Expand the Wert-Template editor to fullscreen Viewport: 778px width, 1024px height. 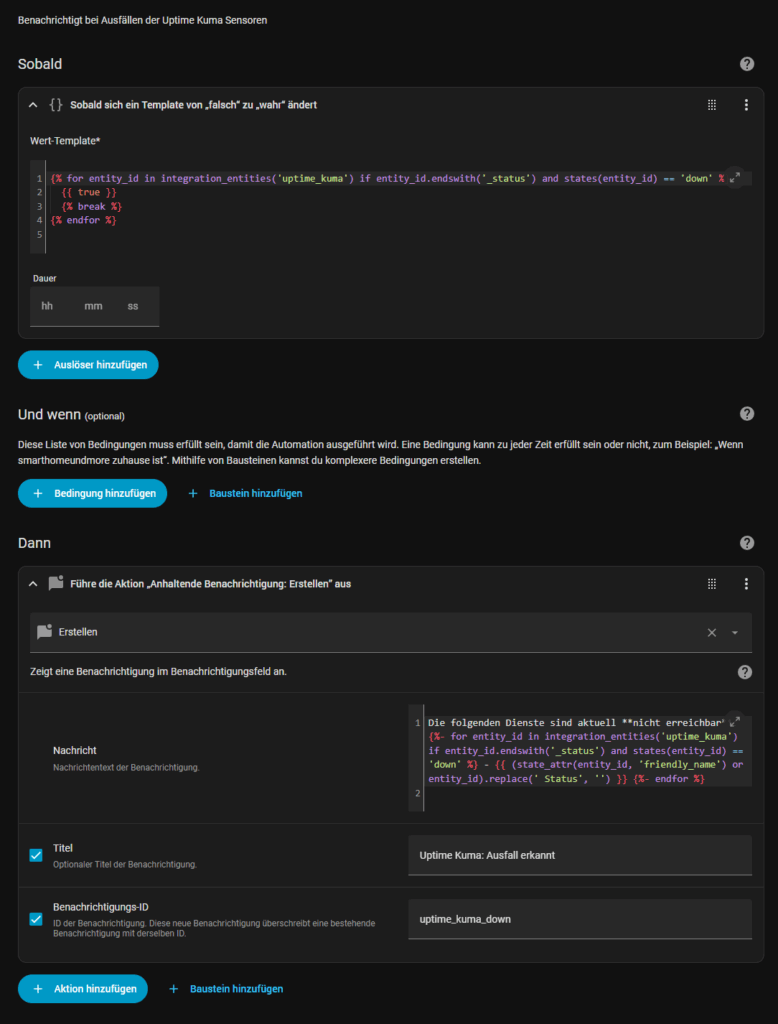pos(735,177)
